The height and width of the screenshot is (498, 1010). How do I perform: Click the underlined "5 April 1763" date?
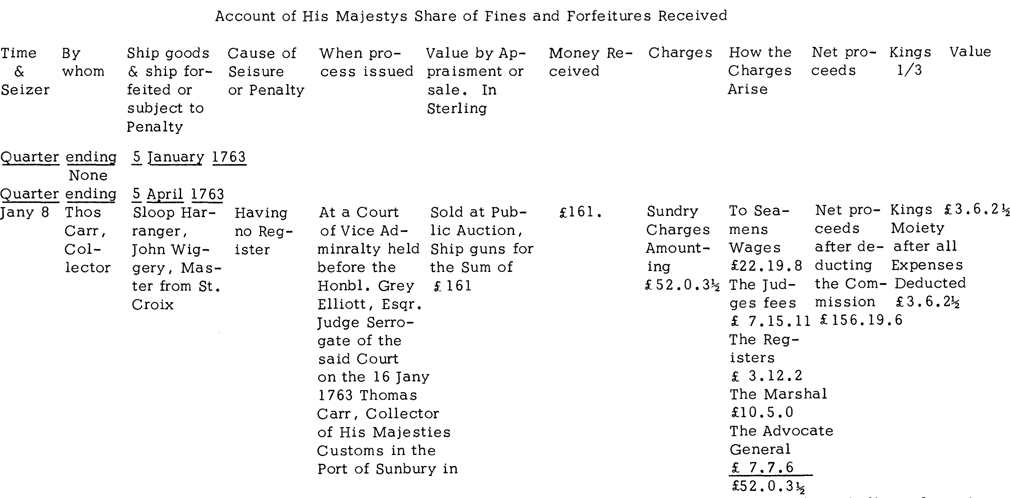pos(174,194)
